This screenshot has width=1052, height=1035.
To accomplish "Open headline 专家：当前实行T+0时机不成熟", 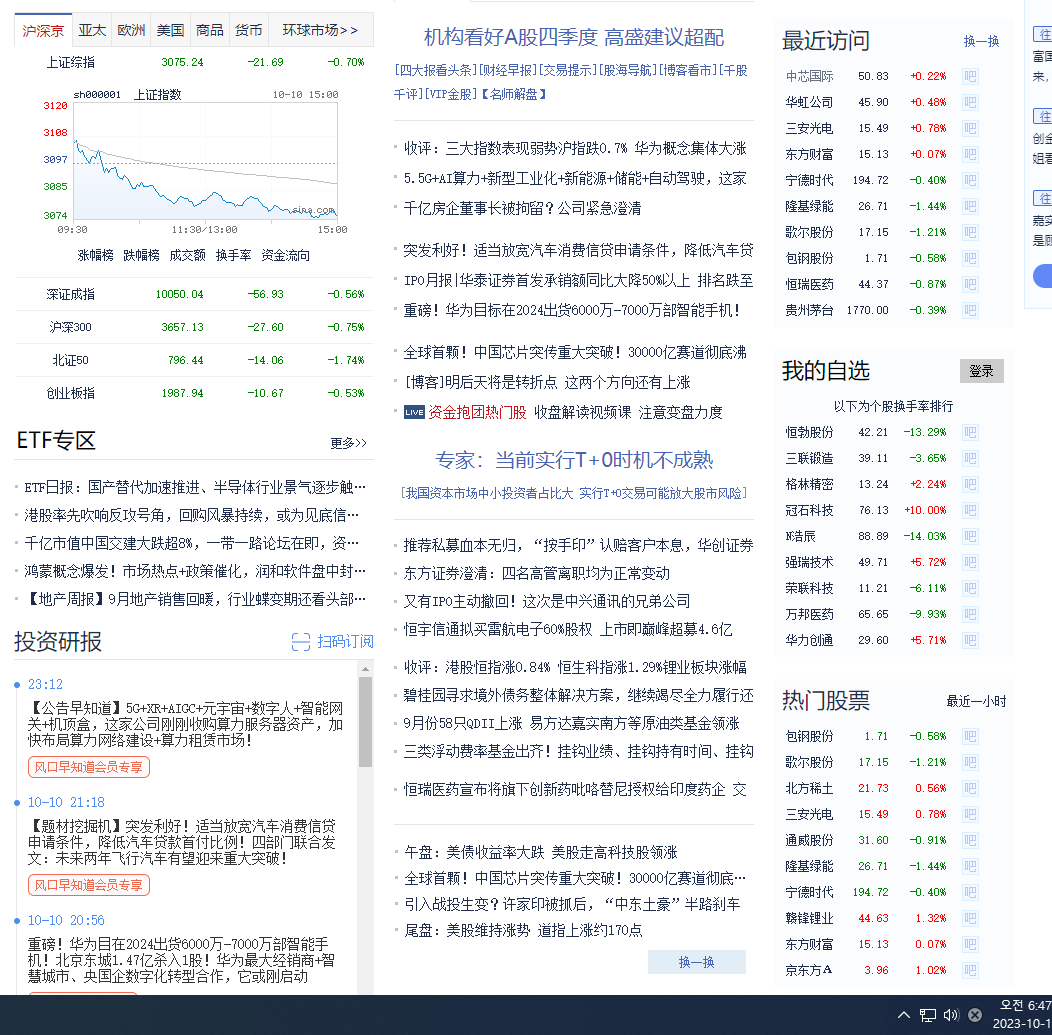I will (x=574, y=460).
